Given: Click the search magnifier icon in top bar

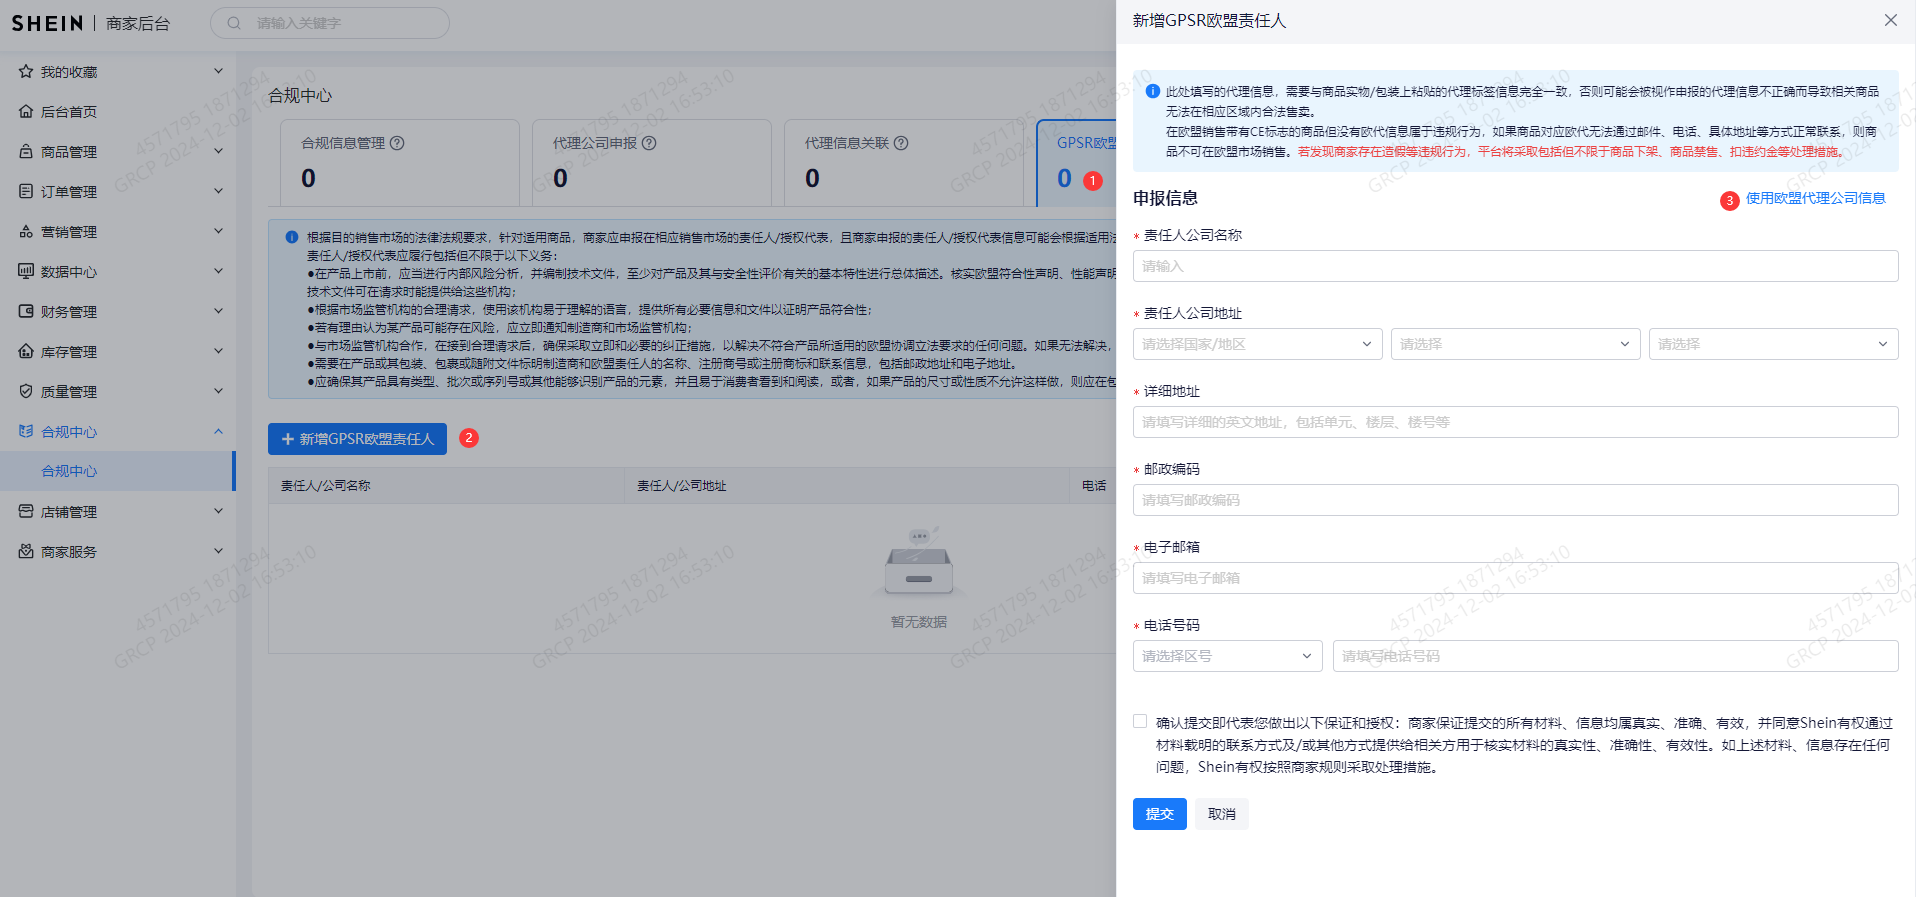Looking at the screenshot, I should point(234,23).
